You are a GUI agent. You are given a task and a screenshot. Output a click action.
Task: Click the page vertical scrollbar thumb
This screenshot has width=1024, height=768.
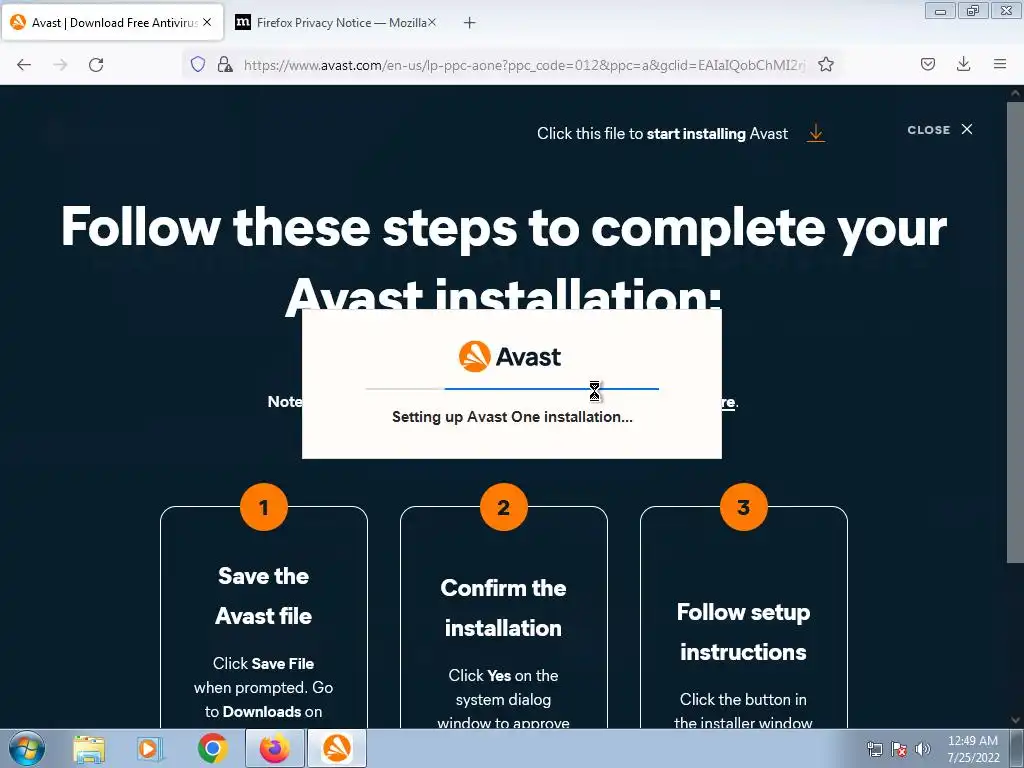tap(1015, 330)
